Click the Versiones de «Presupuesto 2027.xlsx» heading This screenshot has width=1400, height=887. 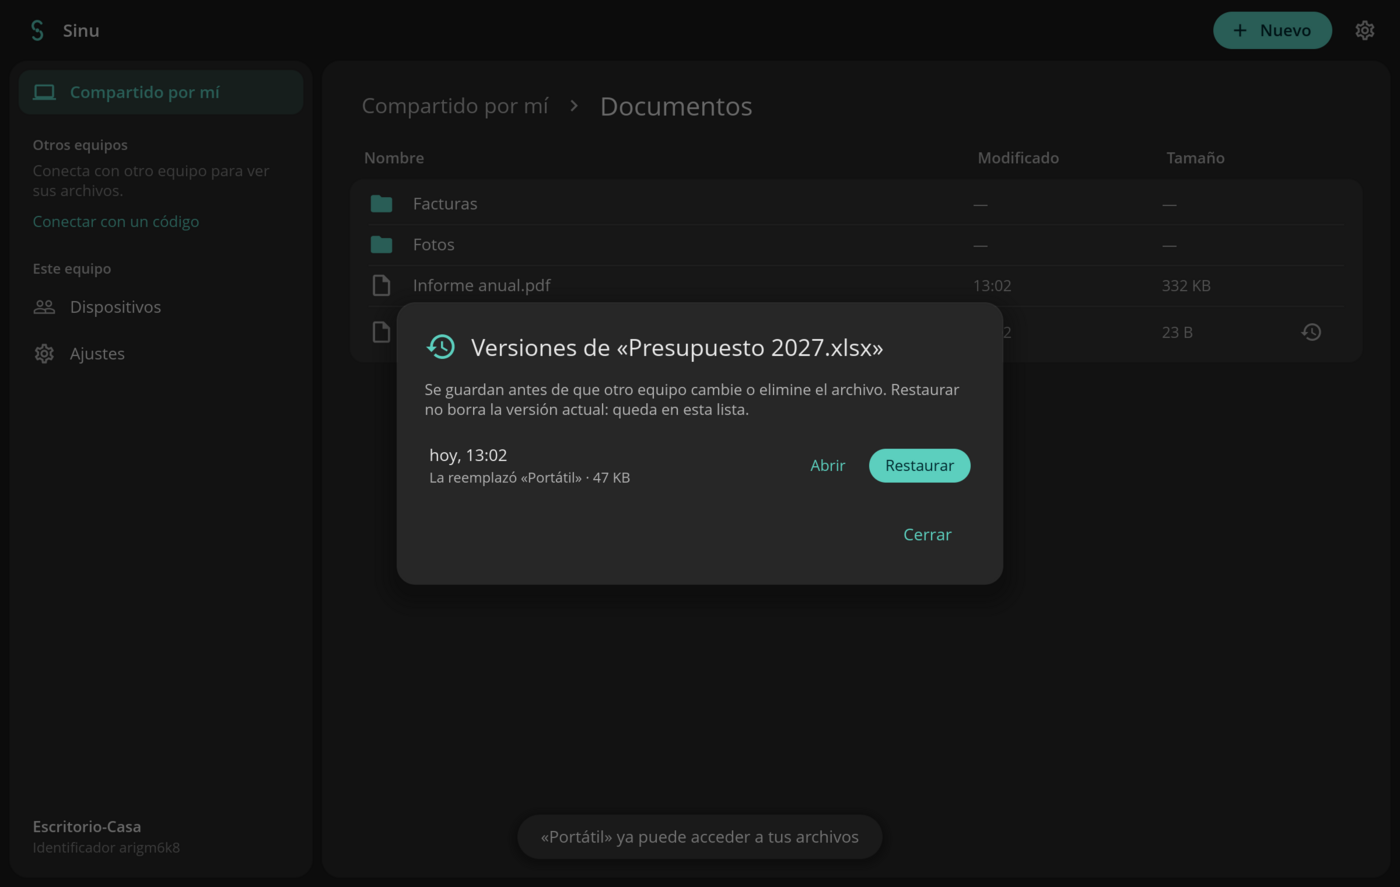[677, 348]
